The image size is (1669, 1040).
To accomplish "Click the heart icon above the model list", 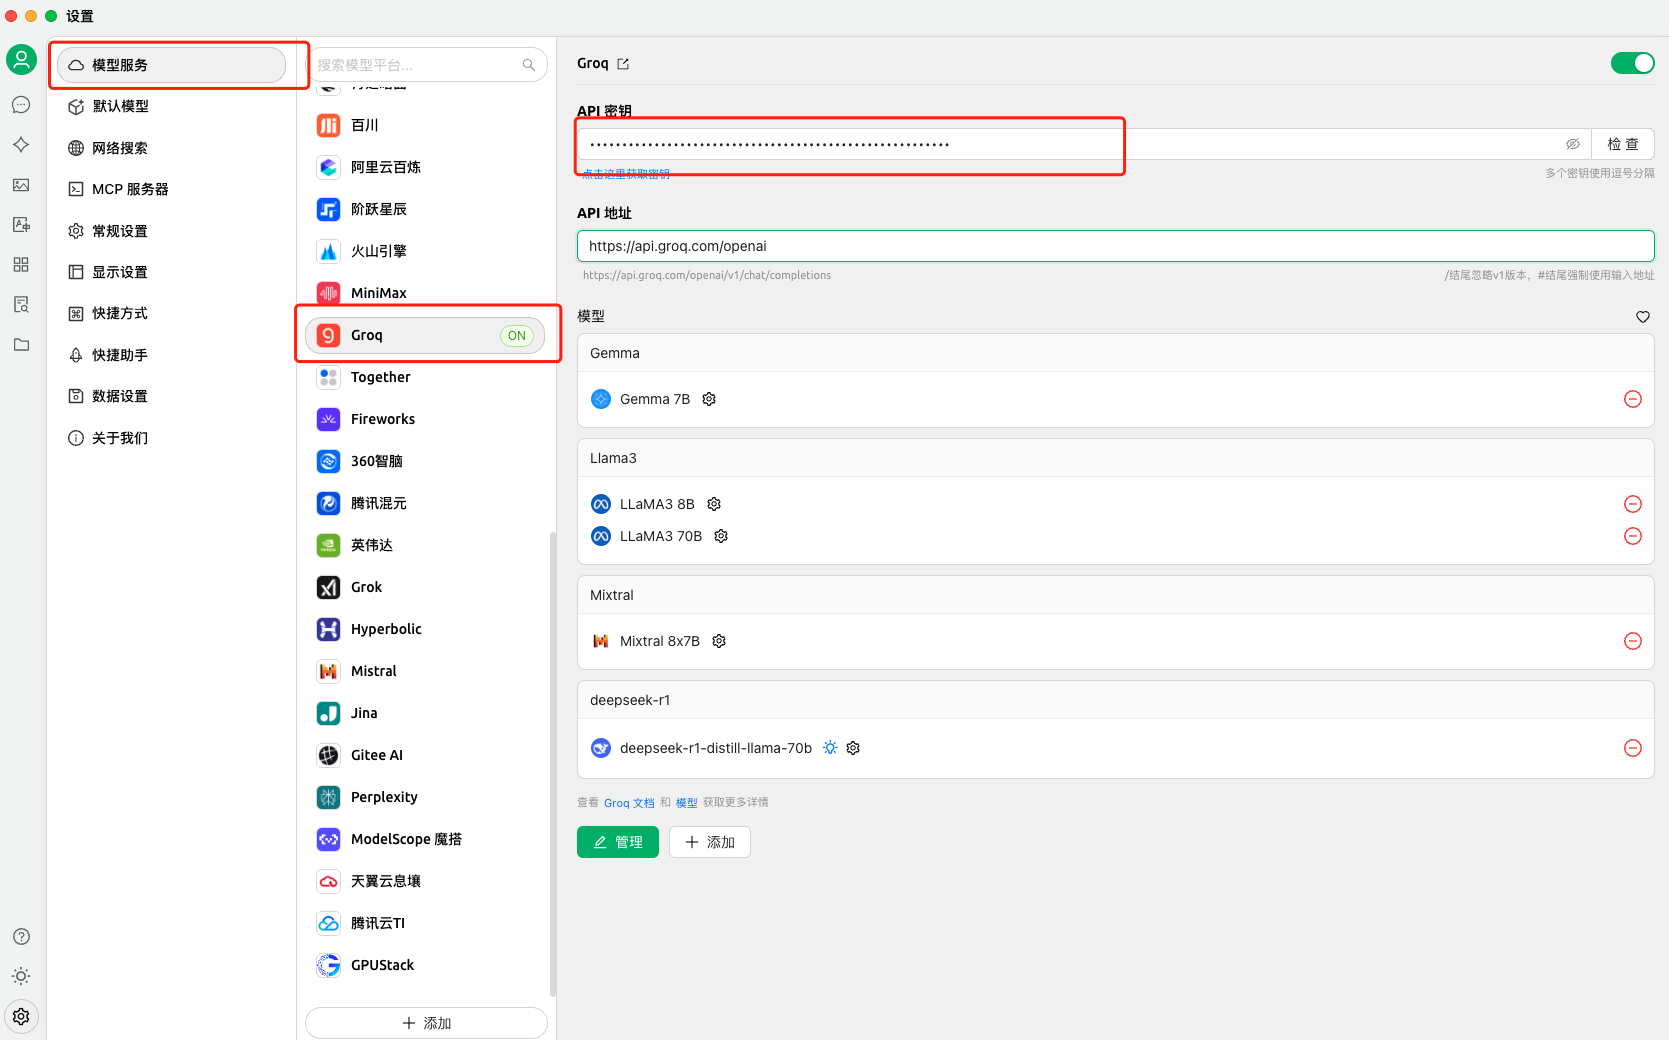I will coord(1642,316).
